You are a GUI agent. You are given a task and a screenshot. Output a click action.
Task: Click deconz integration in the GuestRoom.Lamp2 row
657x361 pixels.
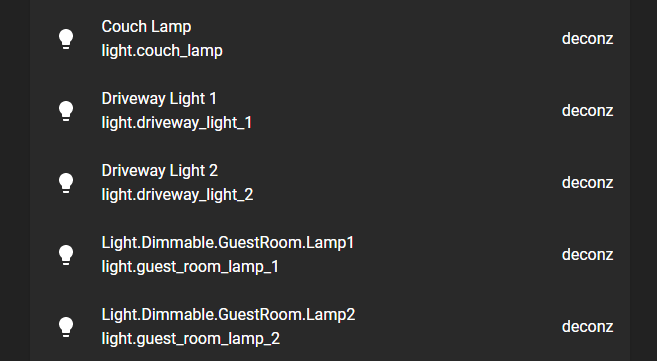(587, 327)
